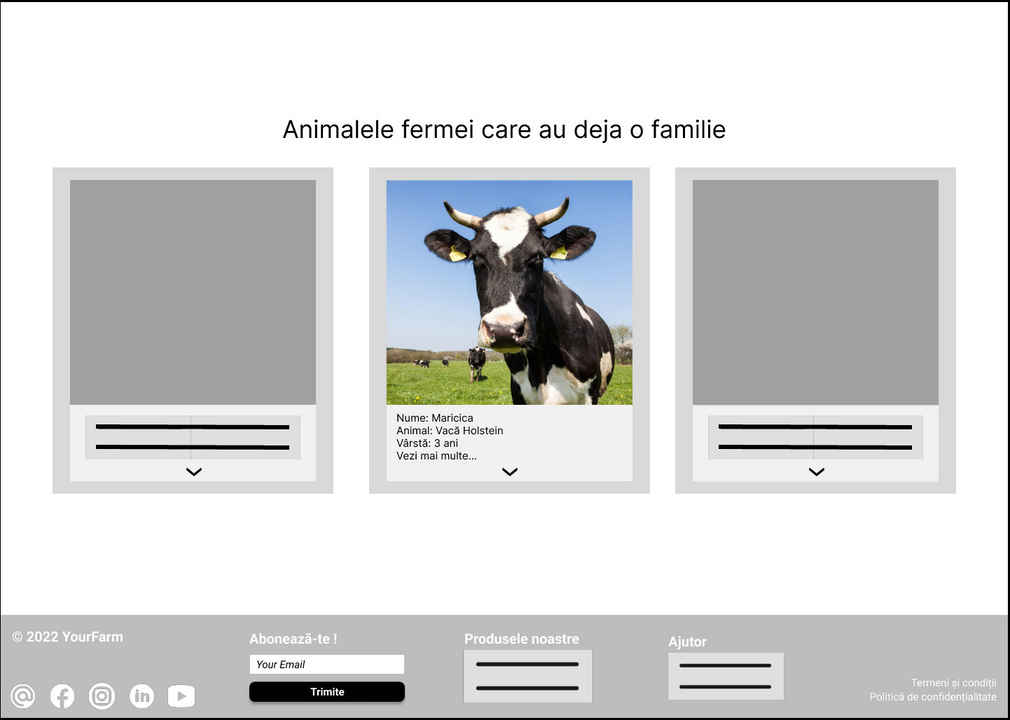Expand Maricica's card with the chevron
Image resolution: width=1010 pixels, height=720 pixels.
(x=510, y=472)
